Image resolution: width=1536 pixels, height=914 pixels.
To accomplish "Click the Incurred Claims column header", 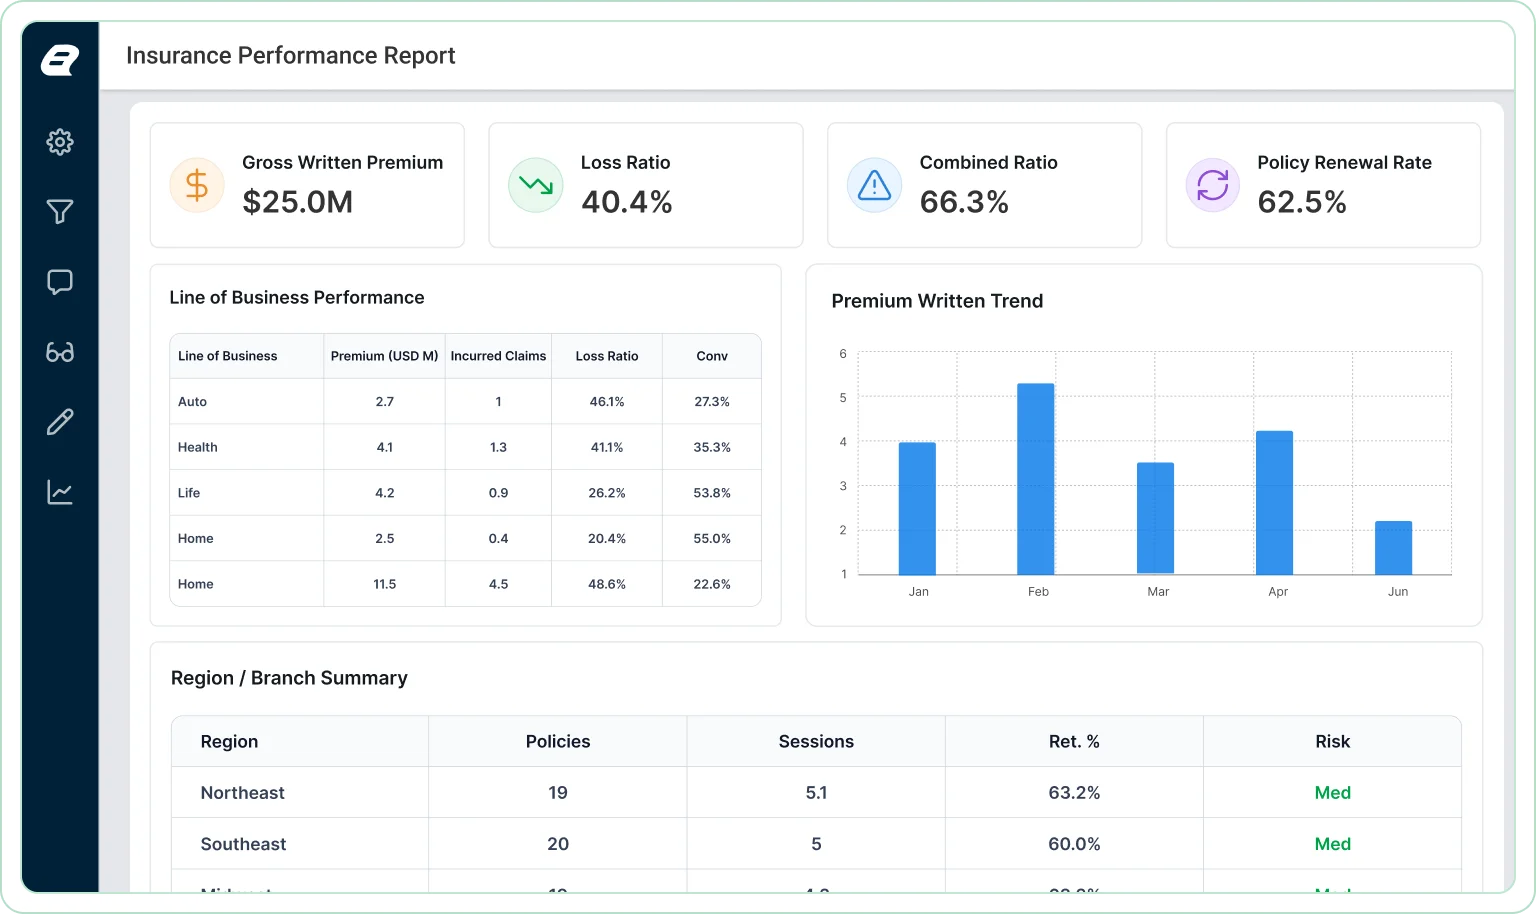I will point(498,356).
